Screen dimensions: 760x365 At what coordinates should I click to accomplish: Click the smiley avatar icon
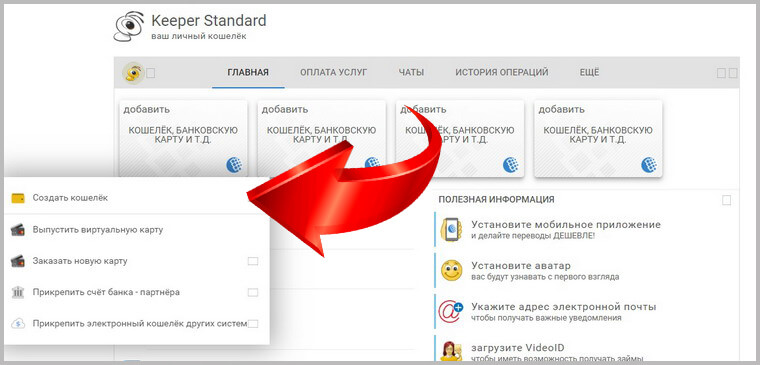[x=451, y=271]
